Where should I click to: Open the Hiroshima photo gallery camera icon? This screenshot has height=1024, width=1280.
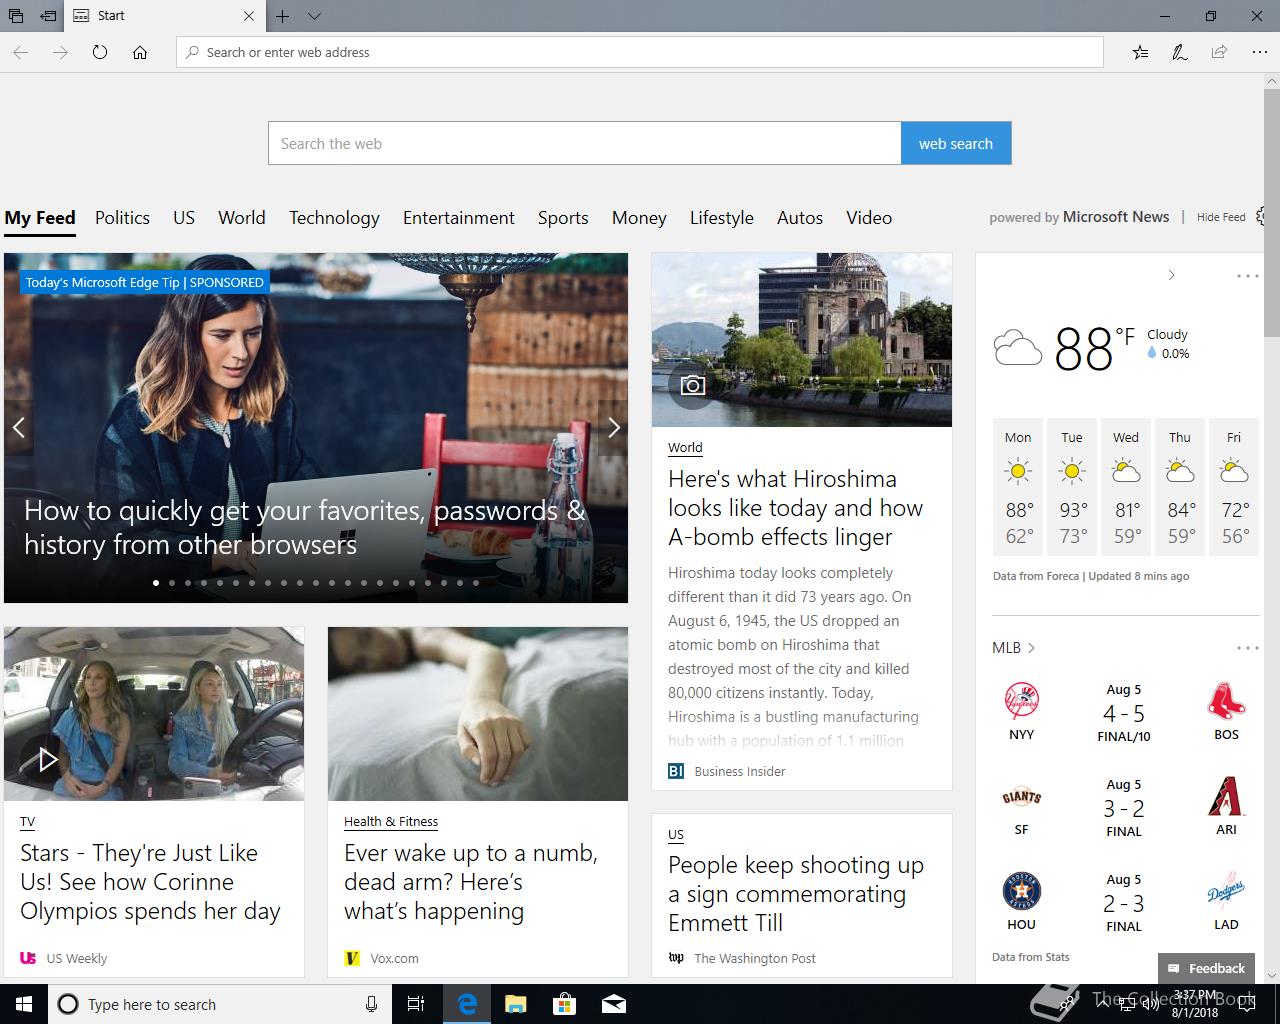(692, 385)
